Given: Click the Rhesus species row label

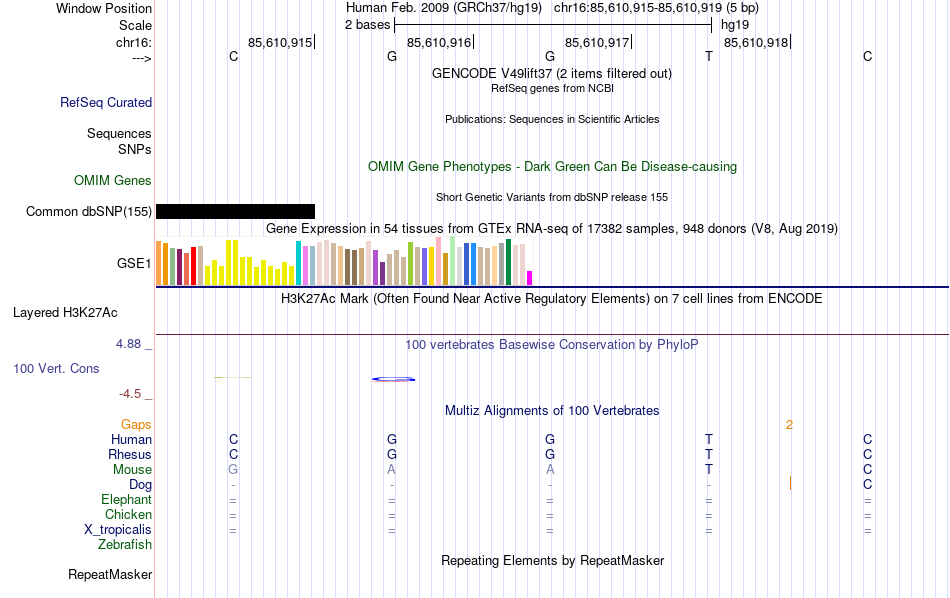Looking at the screenshot, I should tap(130, 454).
